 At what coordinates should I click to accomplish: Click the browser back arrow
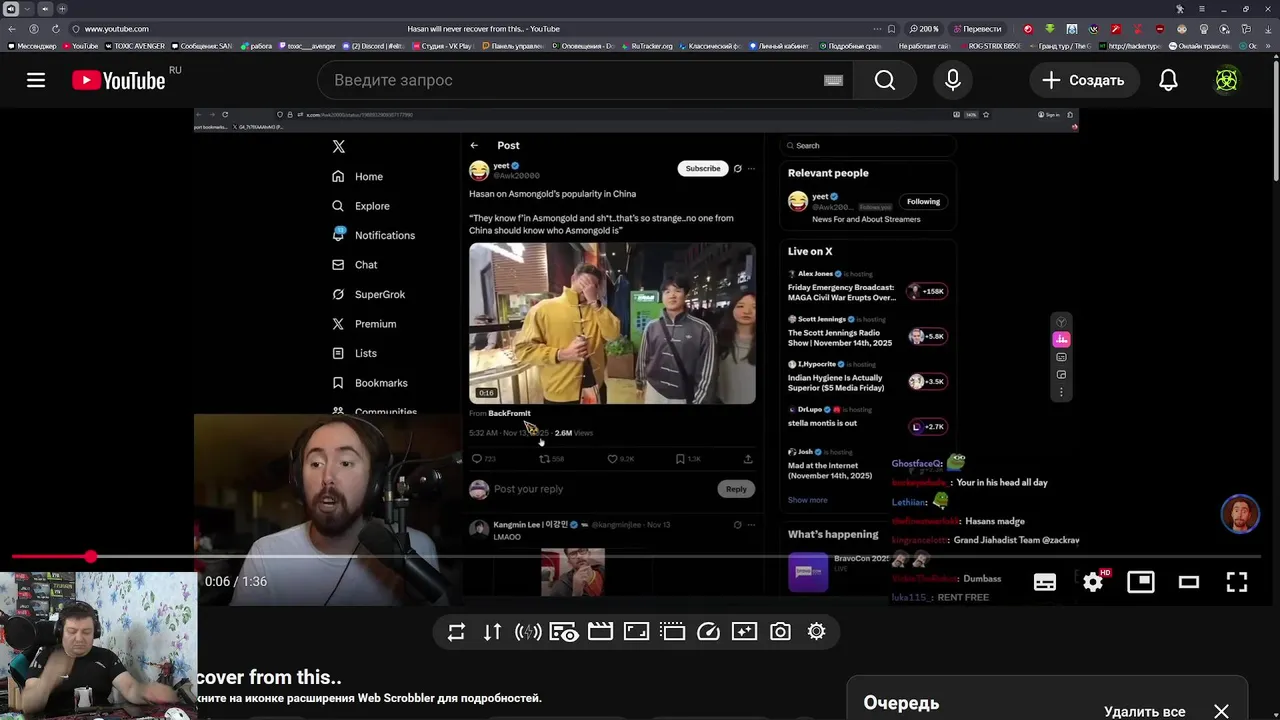13,29
